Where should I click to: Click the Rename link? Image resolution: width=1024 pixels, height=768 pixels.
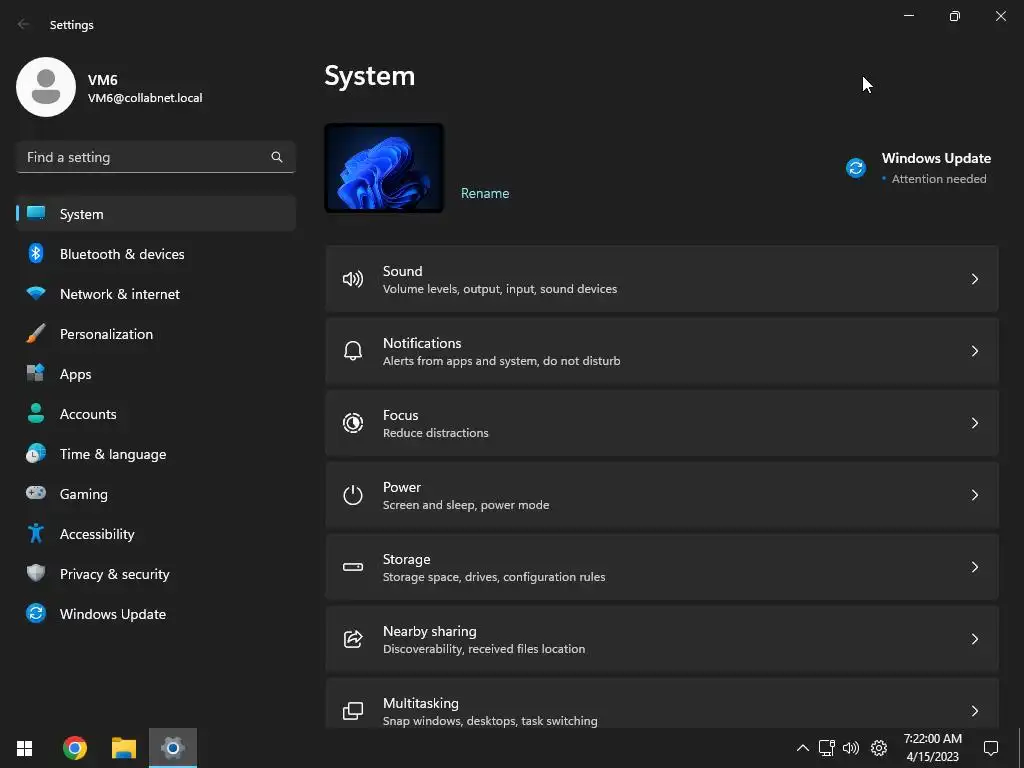click(485, 193)
